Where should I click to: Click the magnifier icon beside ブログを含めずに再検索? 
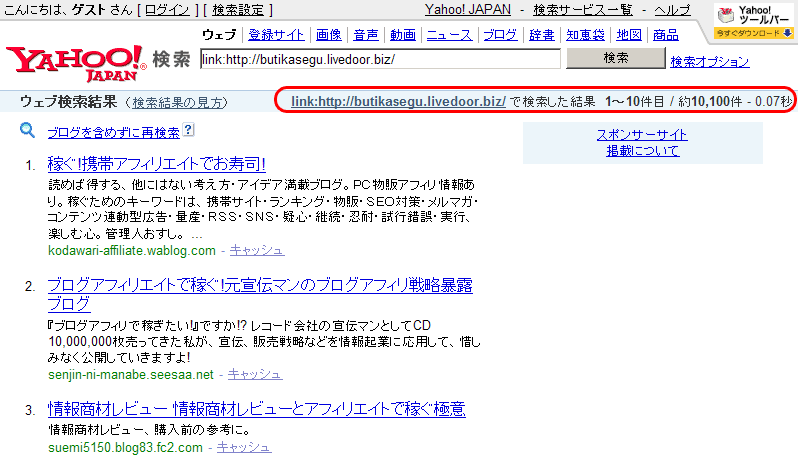27,131
